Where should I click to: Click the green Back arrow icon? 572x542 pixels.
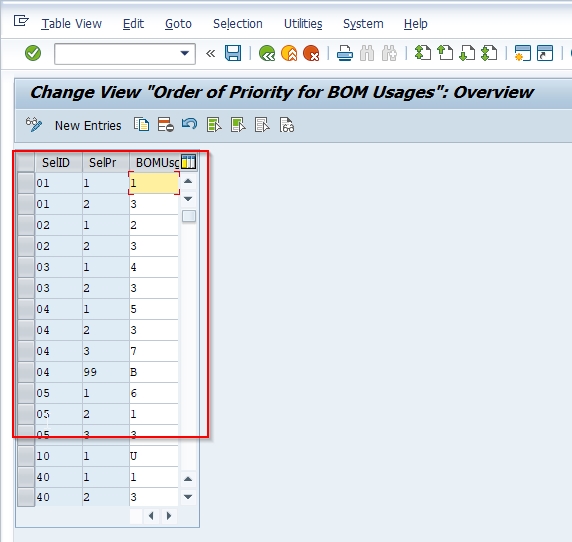(267, 53)
